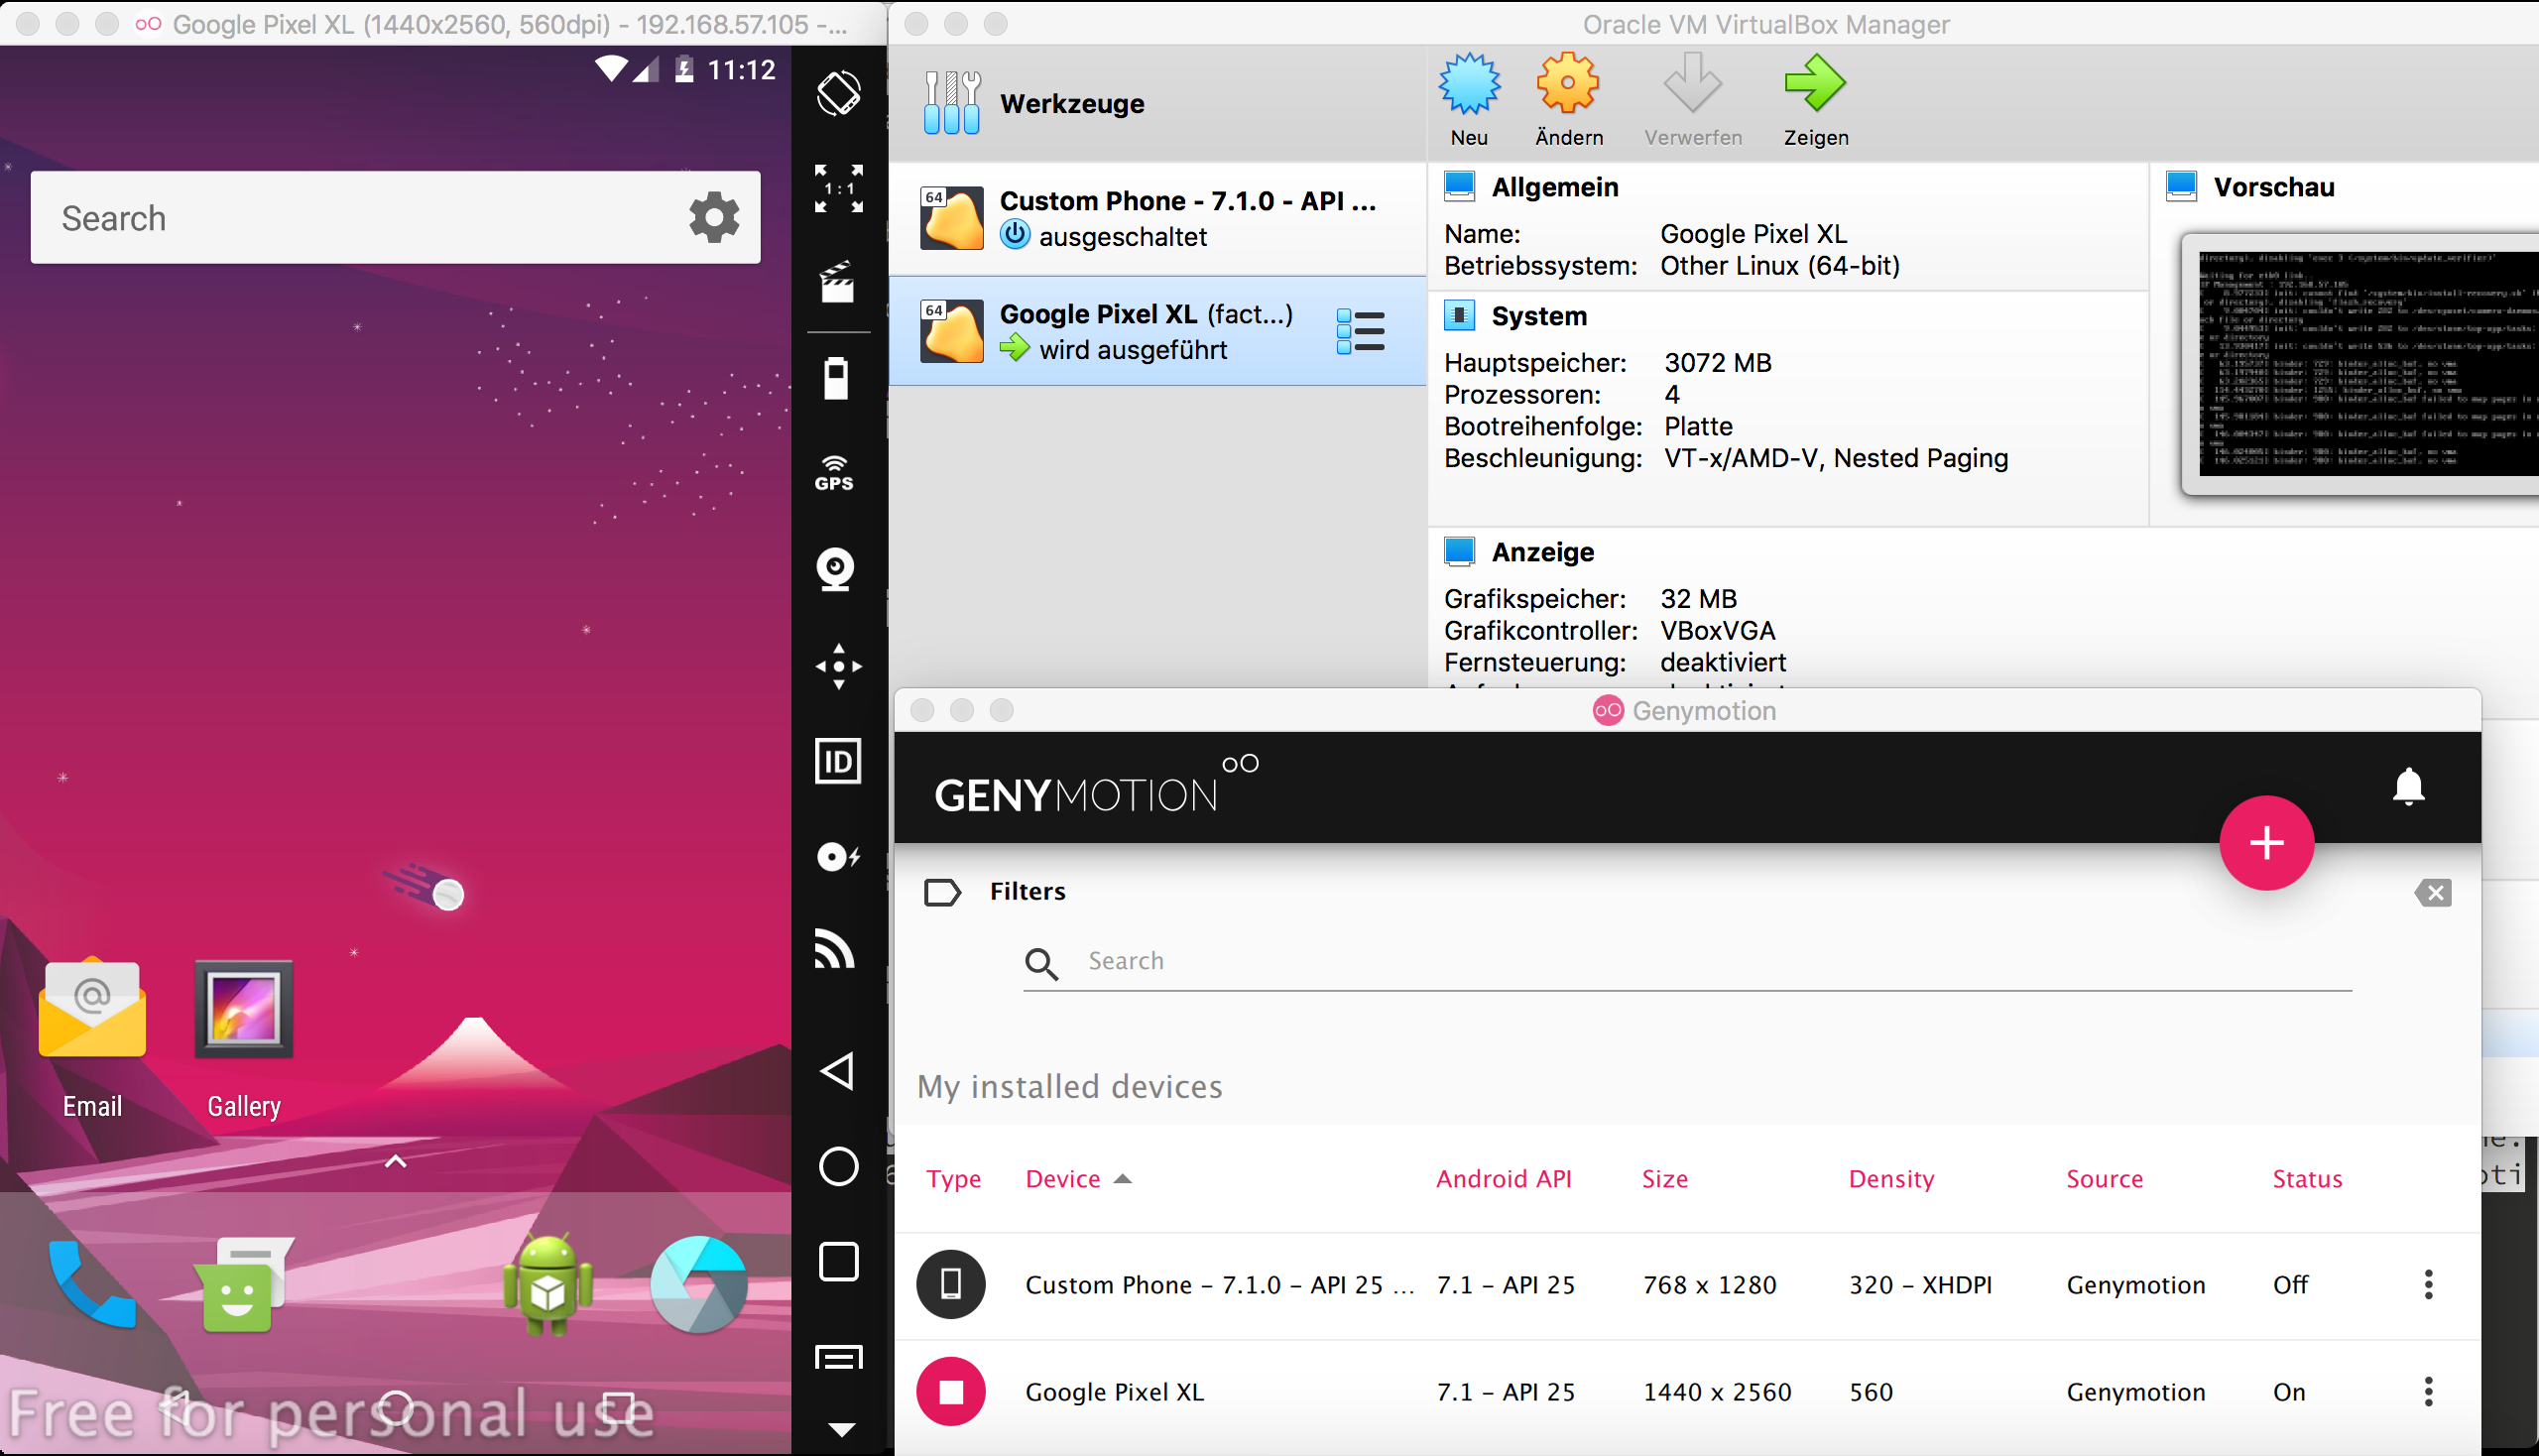Viewport: 2539px width, 1456px height.
Task: Sort devices by Density column
Action: coord(1891,1179)
